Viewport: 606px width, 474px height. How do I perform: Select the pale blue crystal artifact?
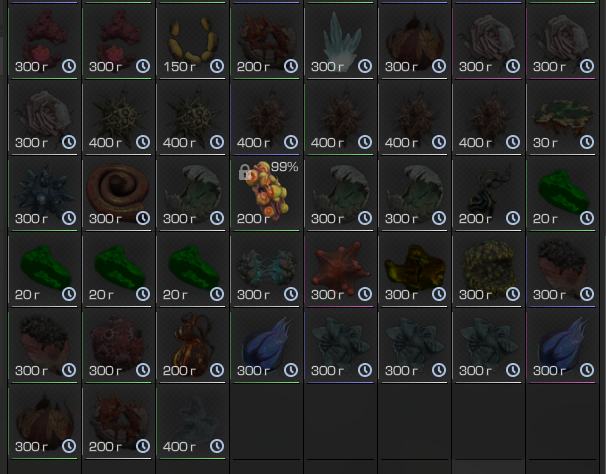340,40
